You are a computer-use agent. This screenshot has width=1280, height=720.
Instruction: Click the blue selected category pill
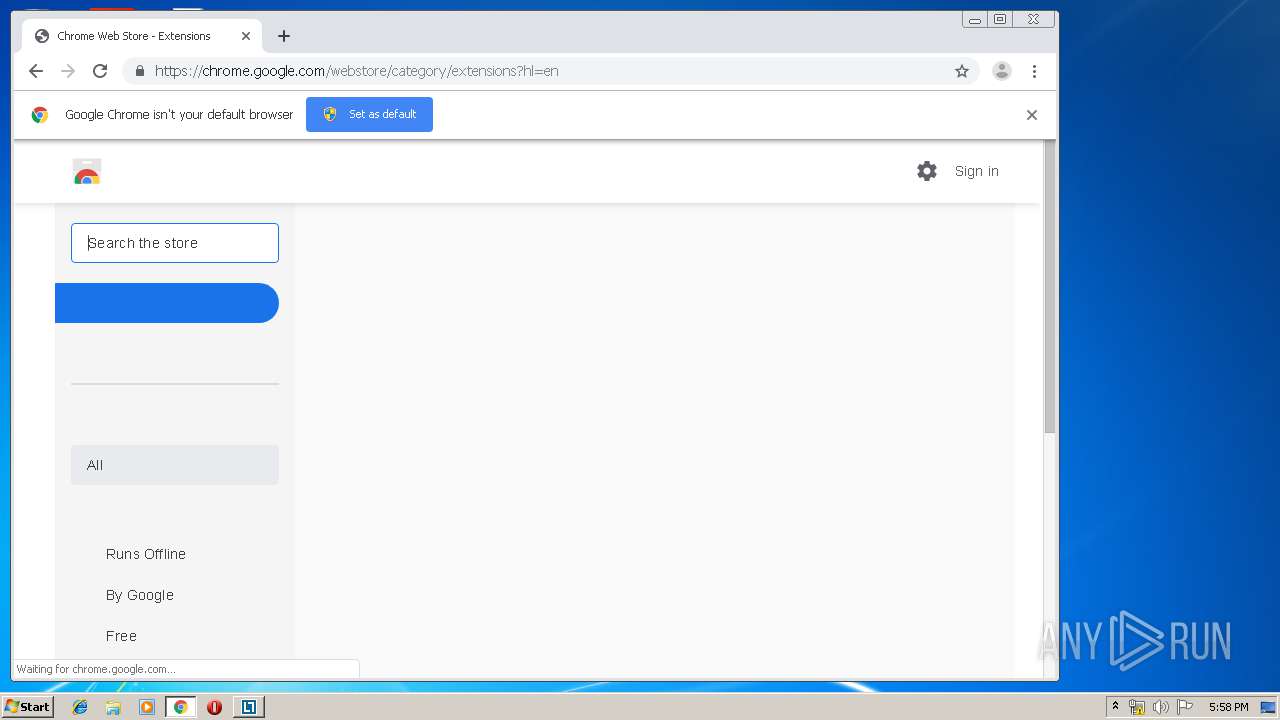(166, 303)
